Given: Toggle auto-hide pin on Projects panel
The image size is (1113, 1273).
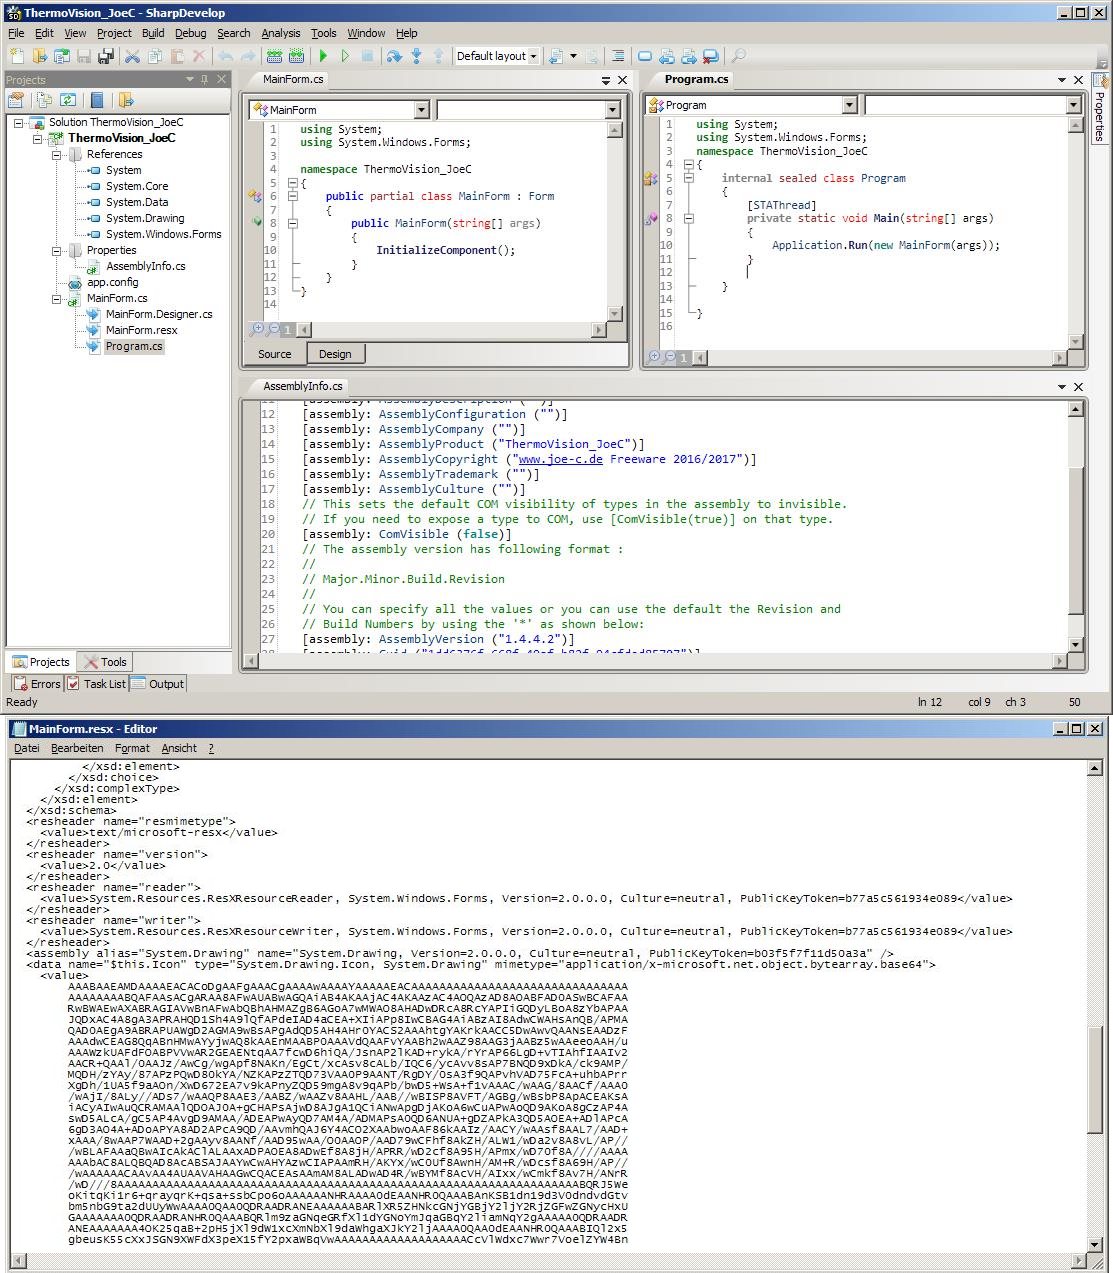Looking at the screenshot, I should (x=205, y=79).
